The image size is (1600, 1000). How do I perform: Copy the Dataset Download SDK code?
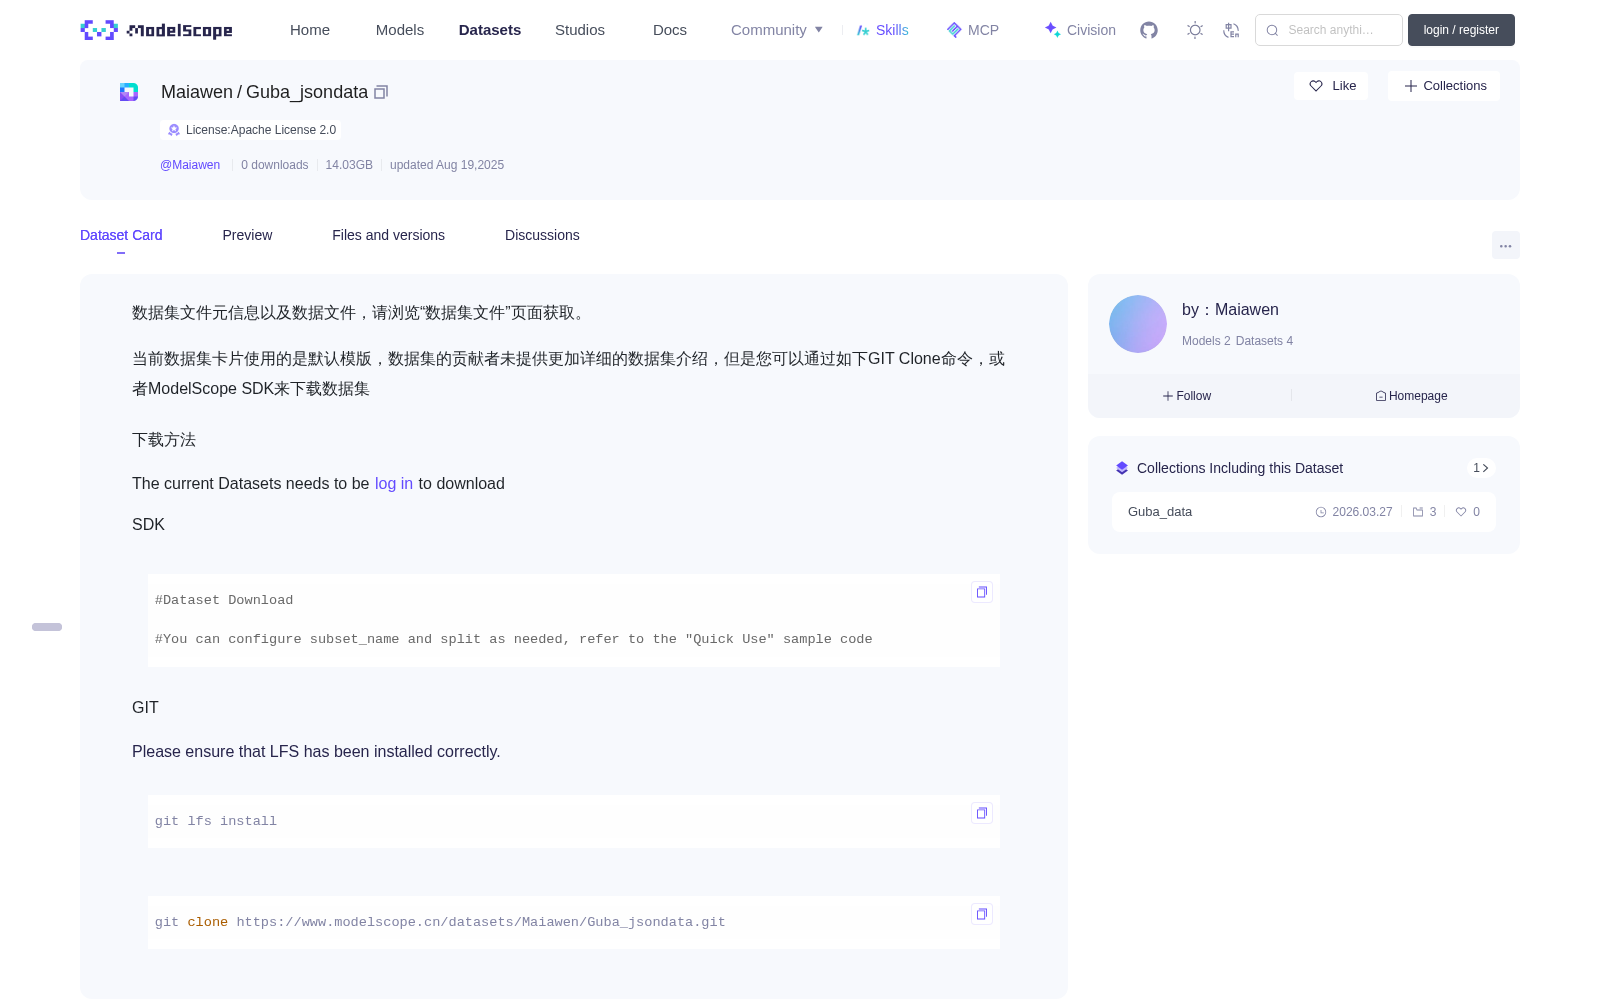point(982,592)
